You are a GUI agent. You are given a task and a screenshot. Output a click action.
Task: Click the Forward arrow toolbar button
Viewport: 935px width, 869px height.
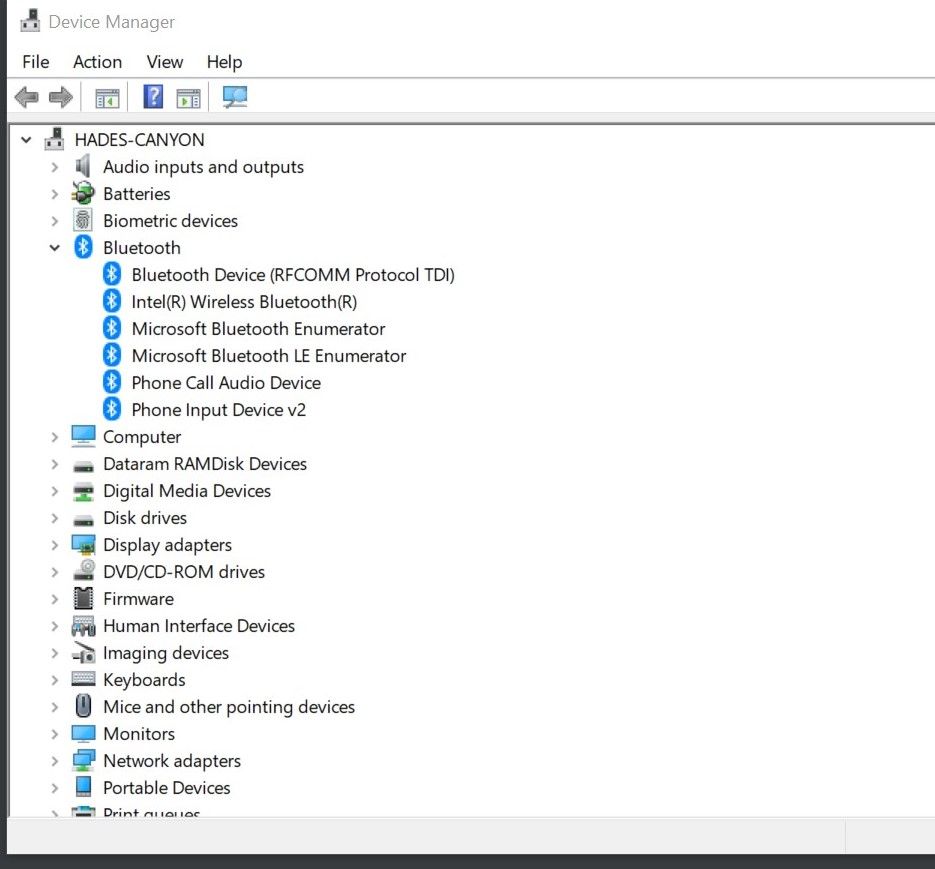(x=61, y=97)
